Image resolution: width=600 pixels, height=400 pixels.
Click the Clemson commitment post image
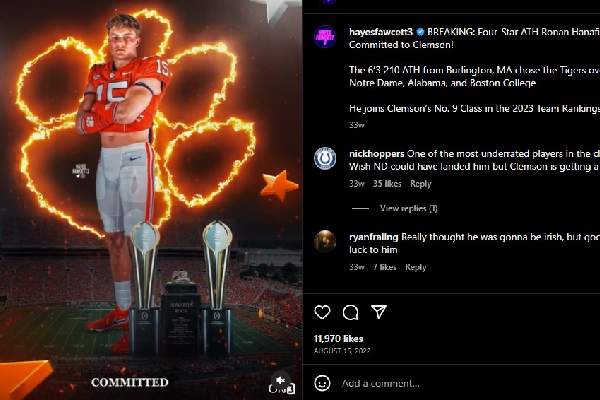click(150, 200)
